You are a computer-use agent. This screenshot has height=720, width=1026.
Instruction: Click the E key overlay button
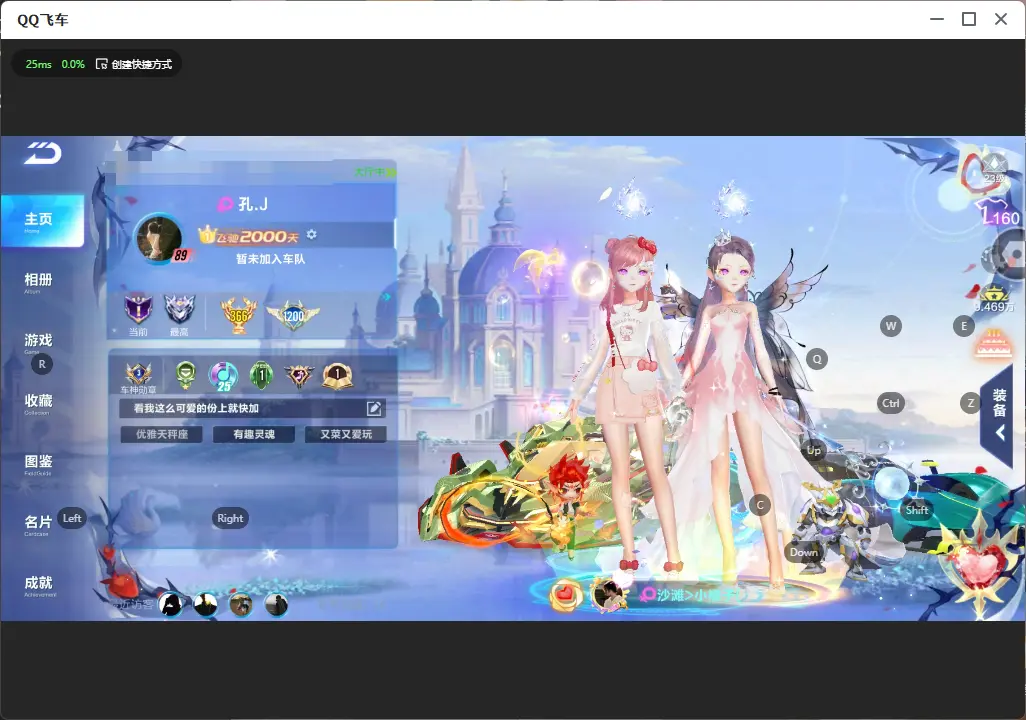963,326
